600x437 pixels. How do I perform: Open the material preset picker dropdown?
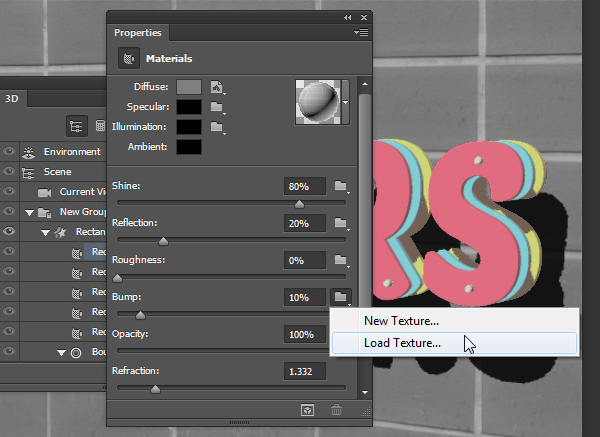tap(346, 102)
